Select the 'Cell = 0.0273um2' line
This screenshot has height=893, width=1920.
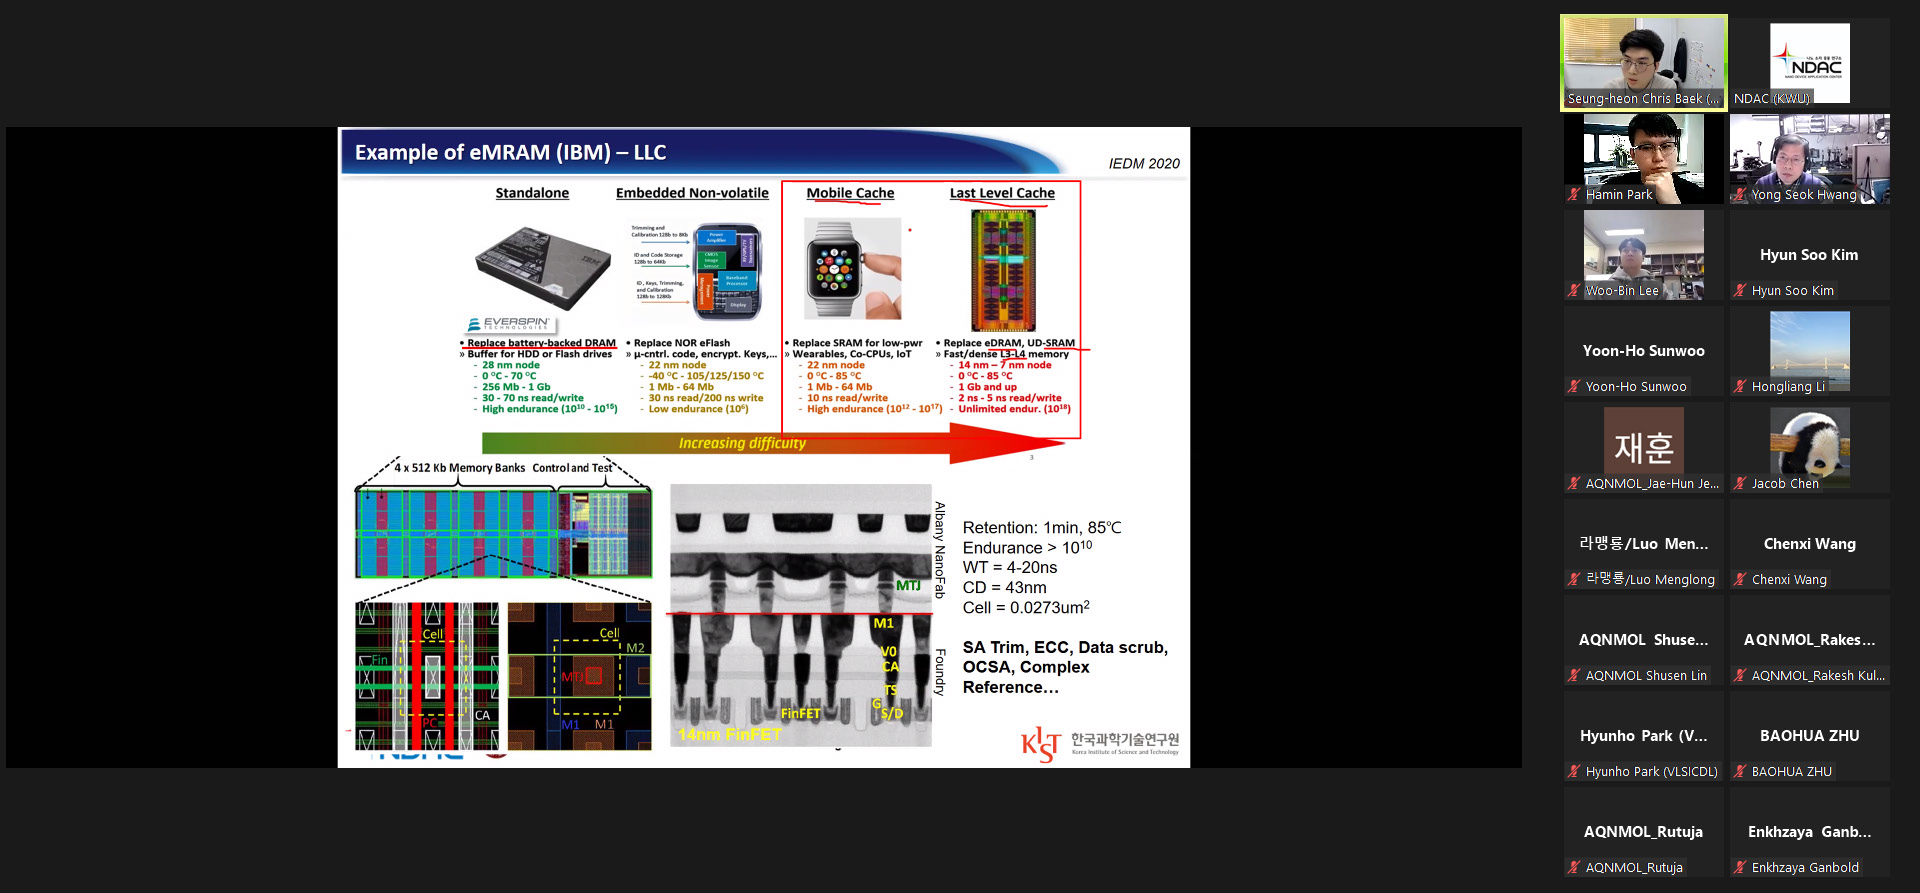point(1026,608)
